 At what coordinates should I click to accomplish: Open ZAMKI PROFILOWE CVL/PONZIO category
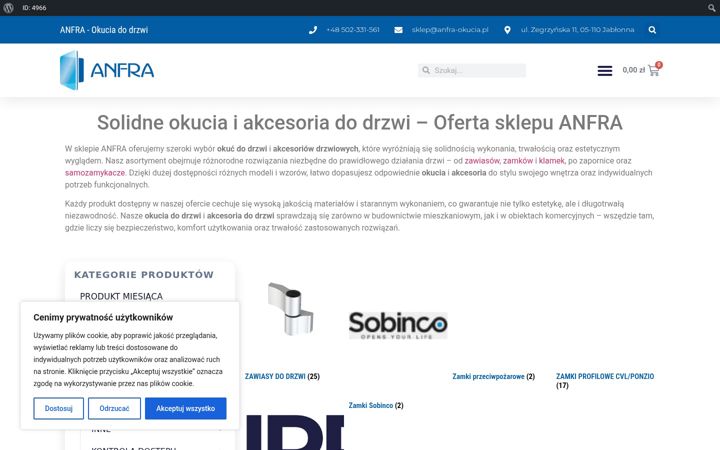605,377
